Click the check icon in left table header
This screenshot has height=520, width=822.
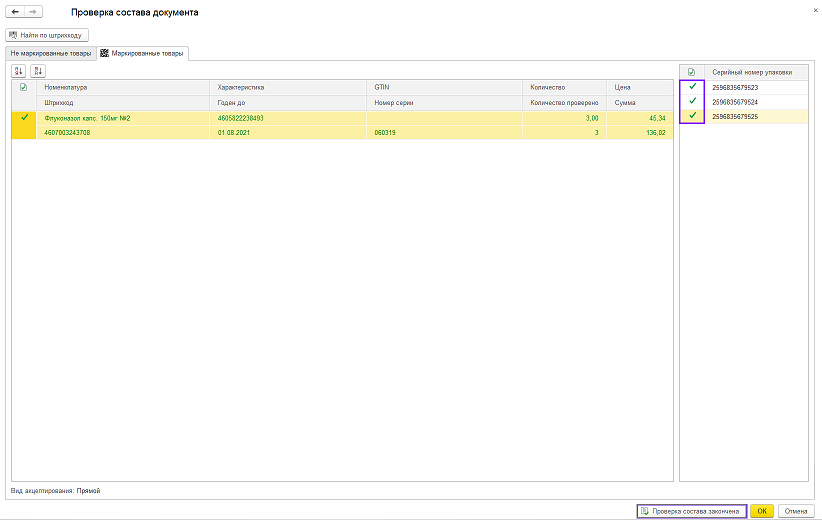23,87
